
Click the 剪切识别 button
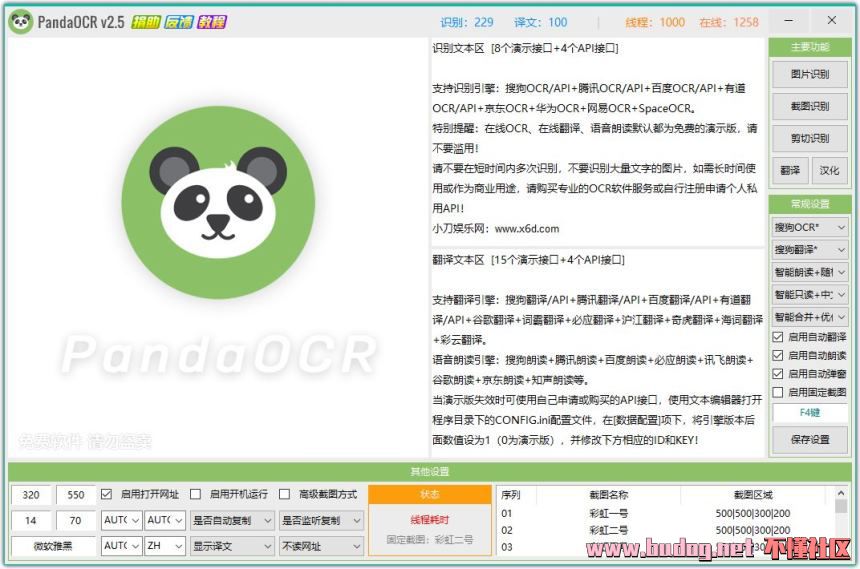(810, 138)
